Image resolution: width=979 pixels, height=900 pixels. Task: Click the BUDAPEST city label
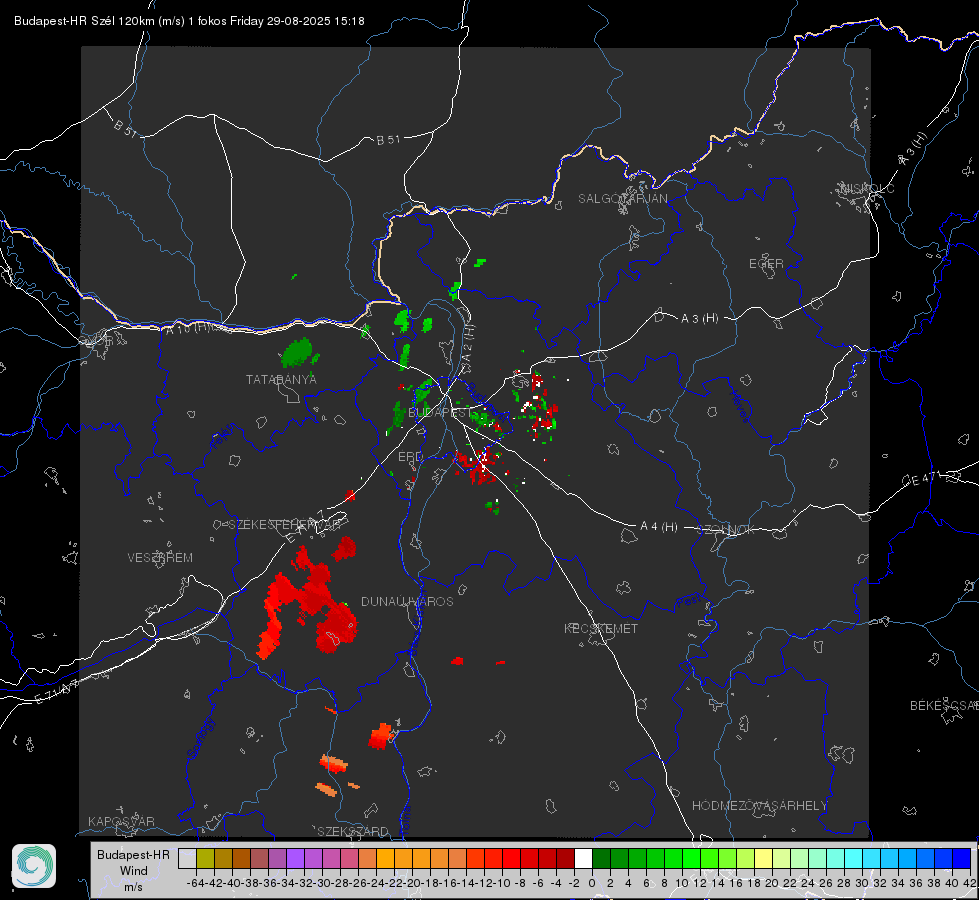click(x=440, y=412)
